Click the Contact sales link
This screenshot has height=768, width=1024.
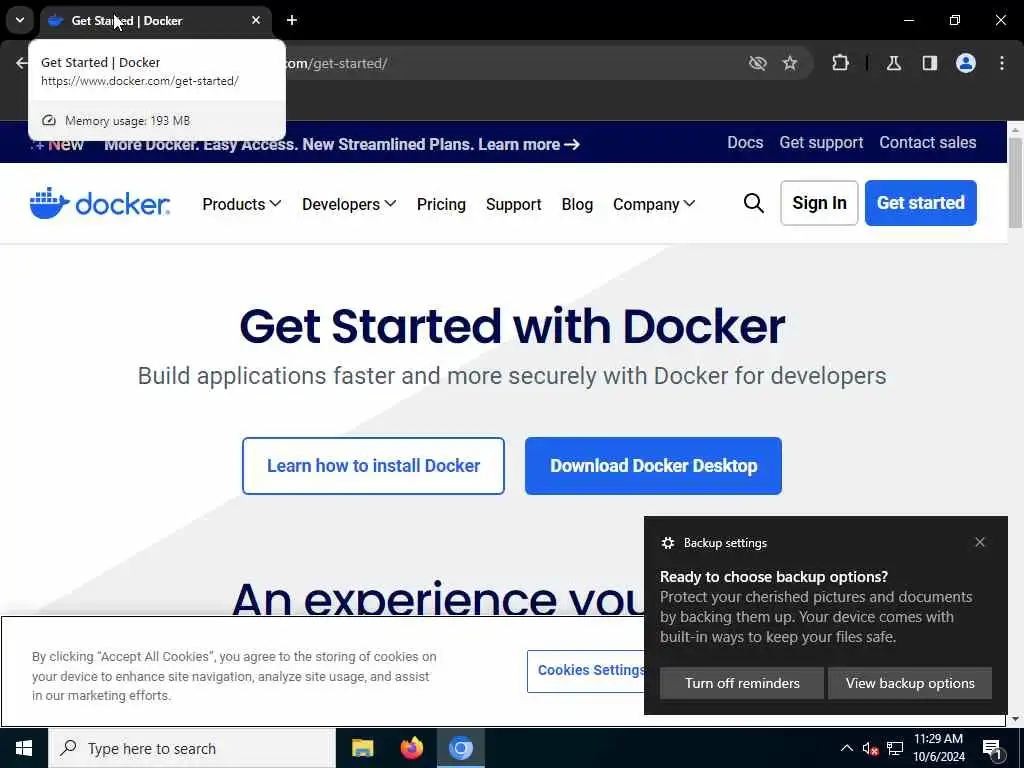(927, 142)
